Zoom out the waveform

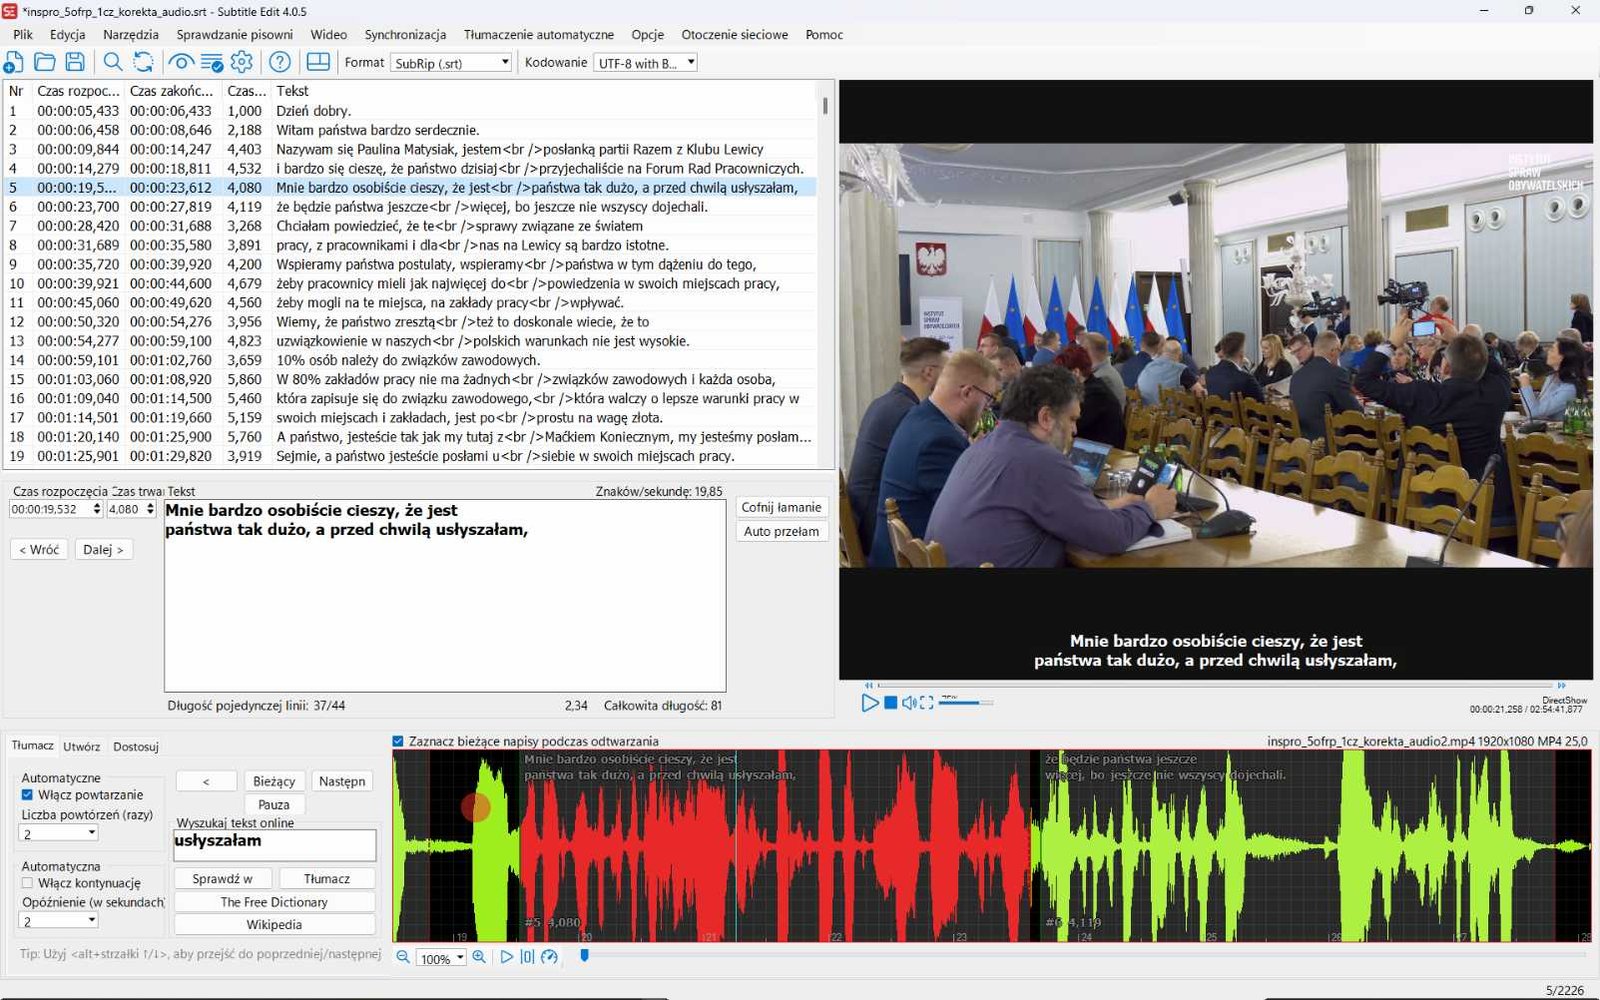(x=403, y=957)
